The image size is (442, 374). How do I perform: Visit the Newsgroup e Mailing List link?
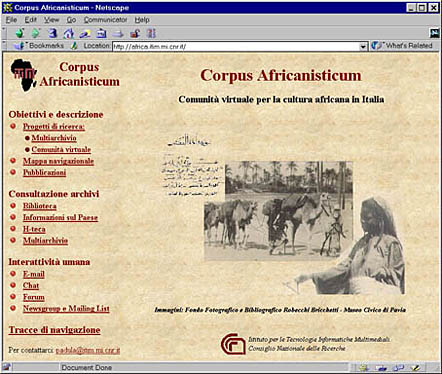(x=66, y=308)
